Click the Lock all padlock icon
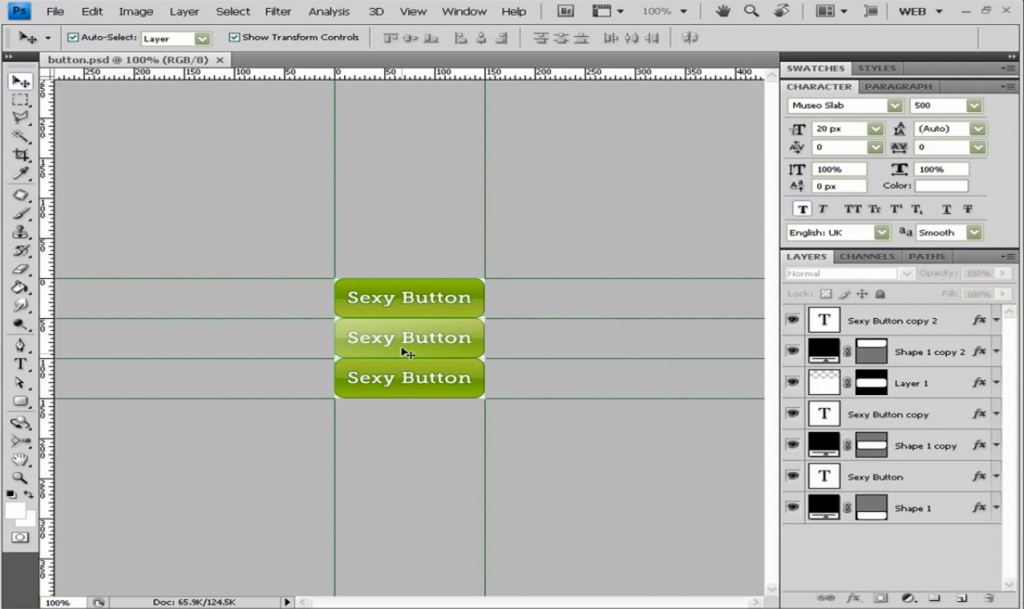Image resolution: width=1024 pixels, height=609 pixels. click(x=880, y=294)
